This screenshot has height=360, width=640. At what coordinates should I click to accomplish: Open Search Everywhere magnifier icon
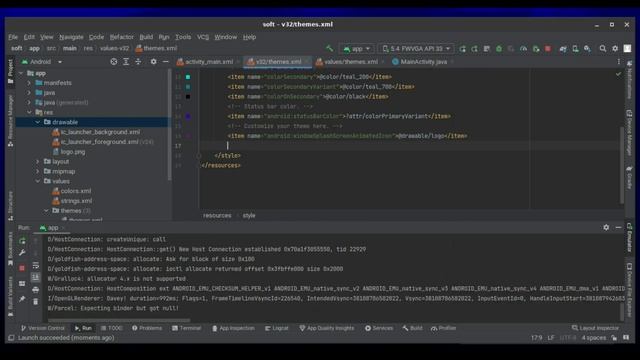602,49
